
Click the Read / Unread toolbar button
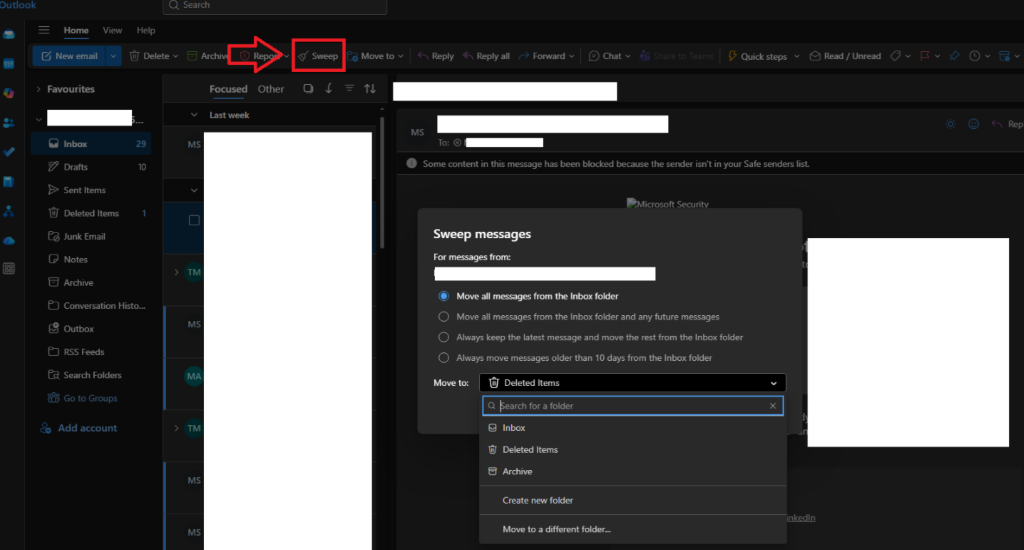(845, 56)
